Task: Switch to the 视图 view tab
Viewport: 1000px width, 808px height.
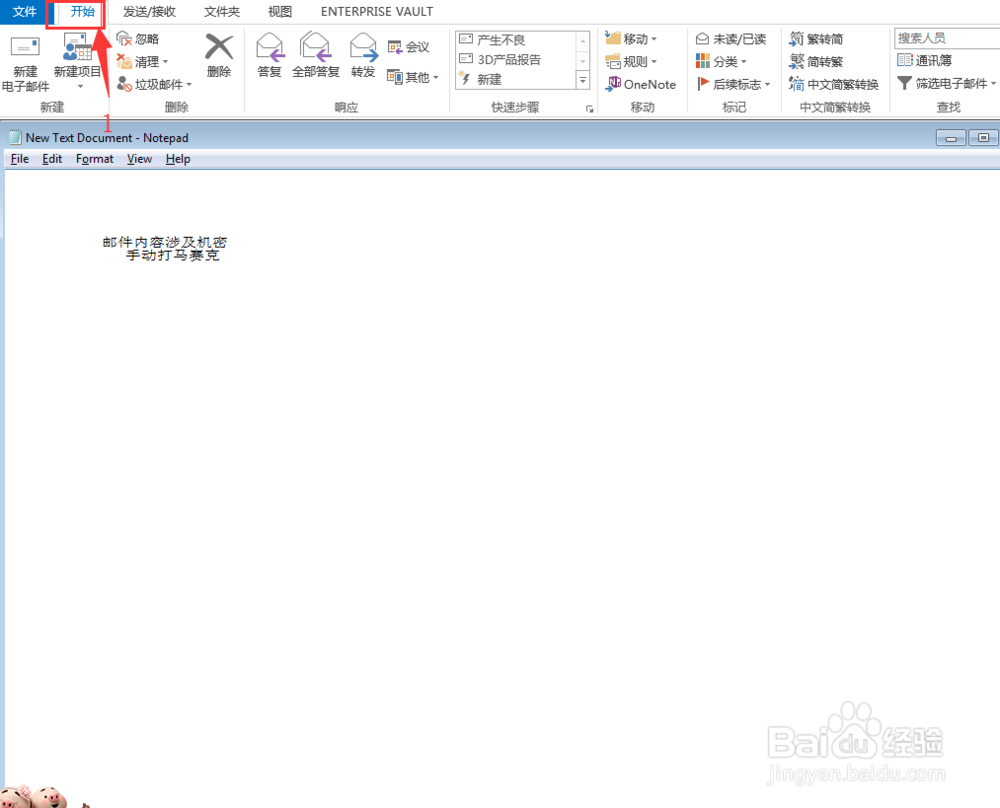Action: coord(280,11)
